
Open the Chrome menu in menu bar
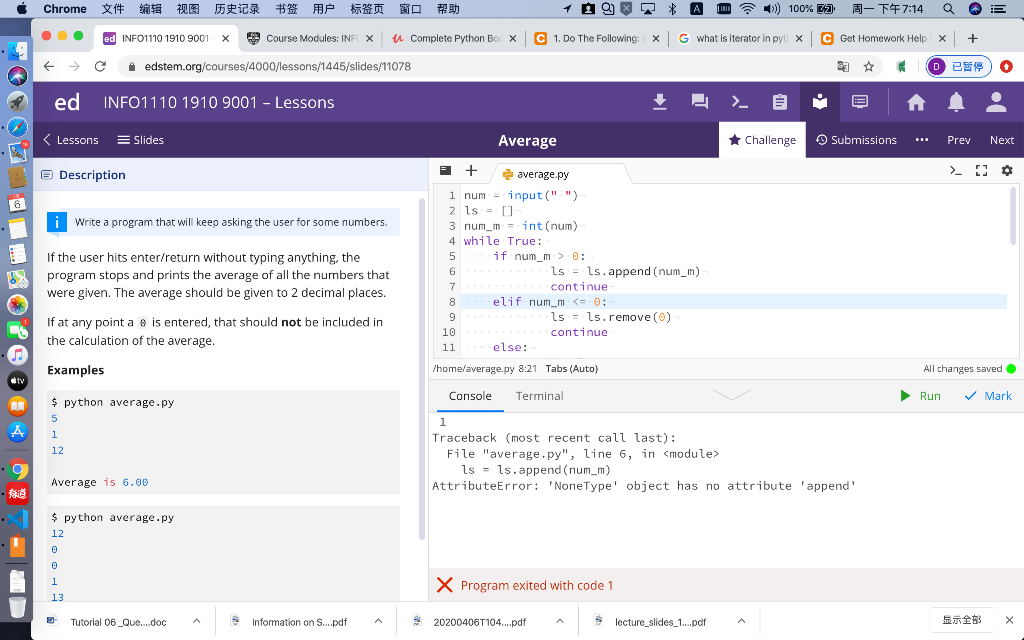pos(65,8)
